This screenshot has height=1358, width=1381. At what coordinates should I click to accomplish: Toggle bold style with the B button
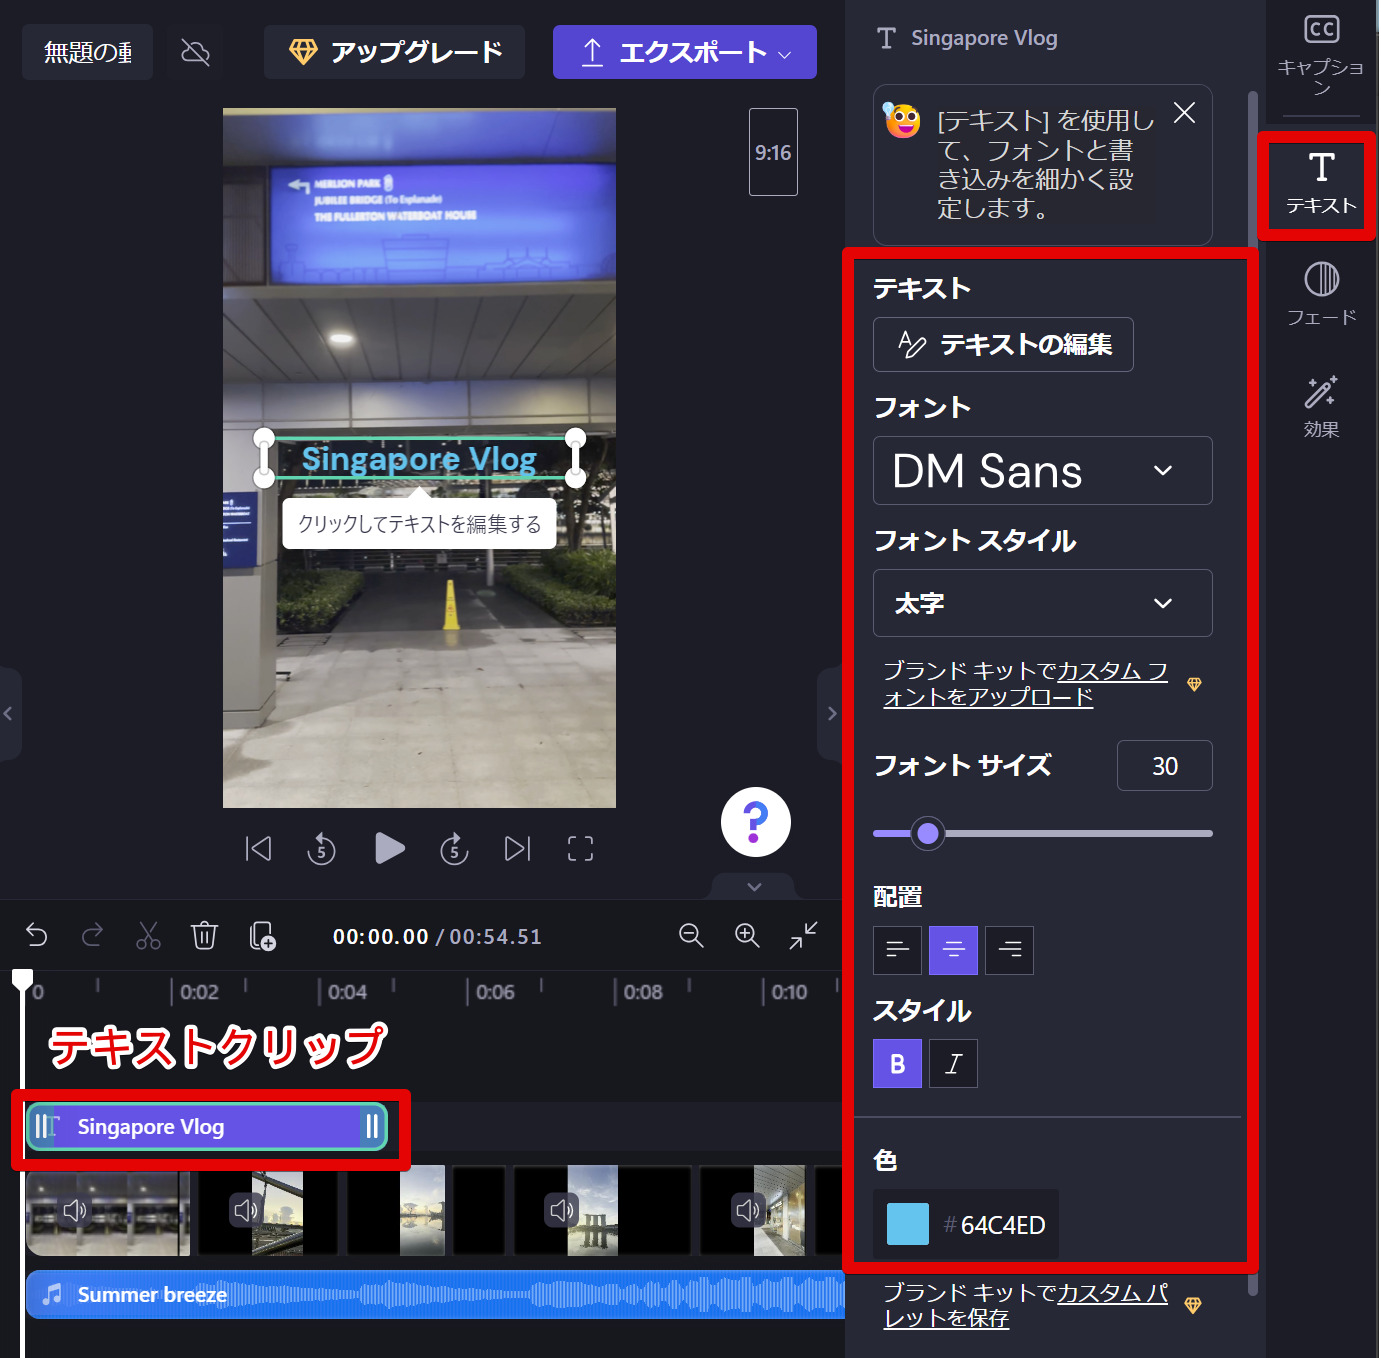[x=897, y=1063]
